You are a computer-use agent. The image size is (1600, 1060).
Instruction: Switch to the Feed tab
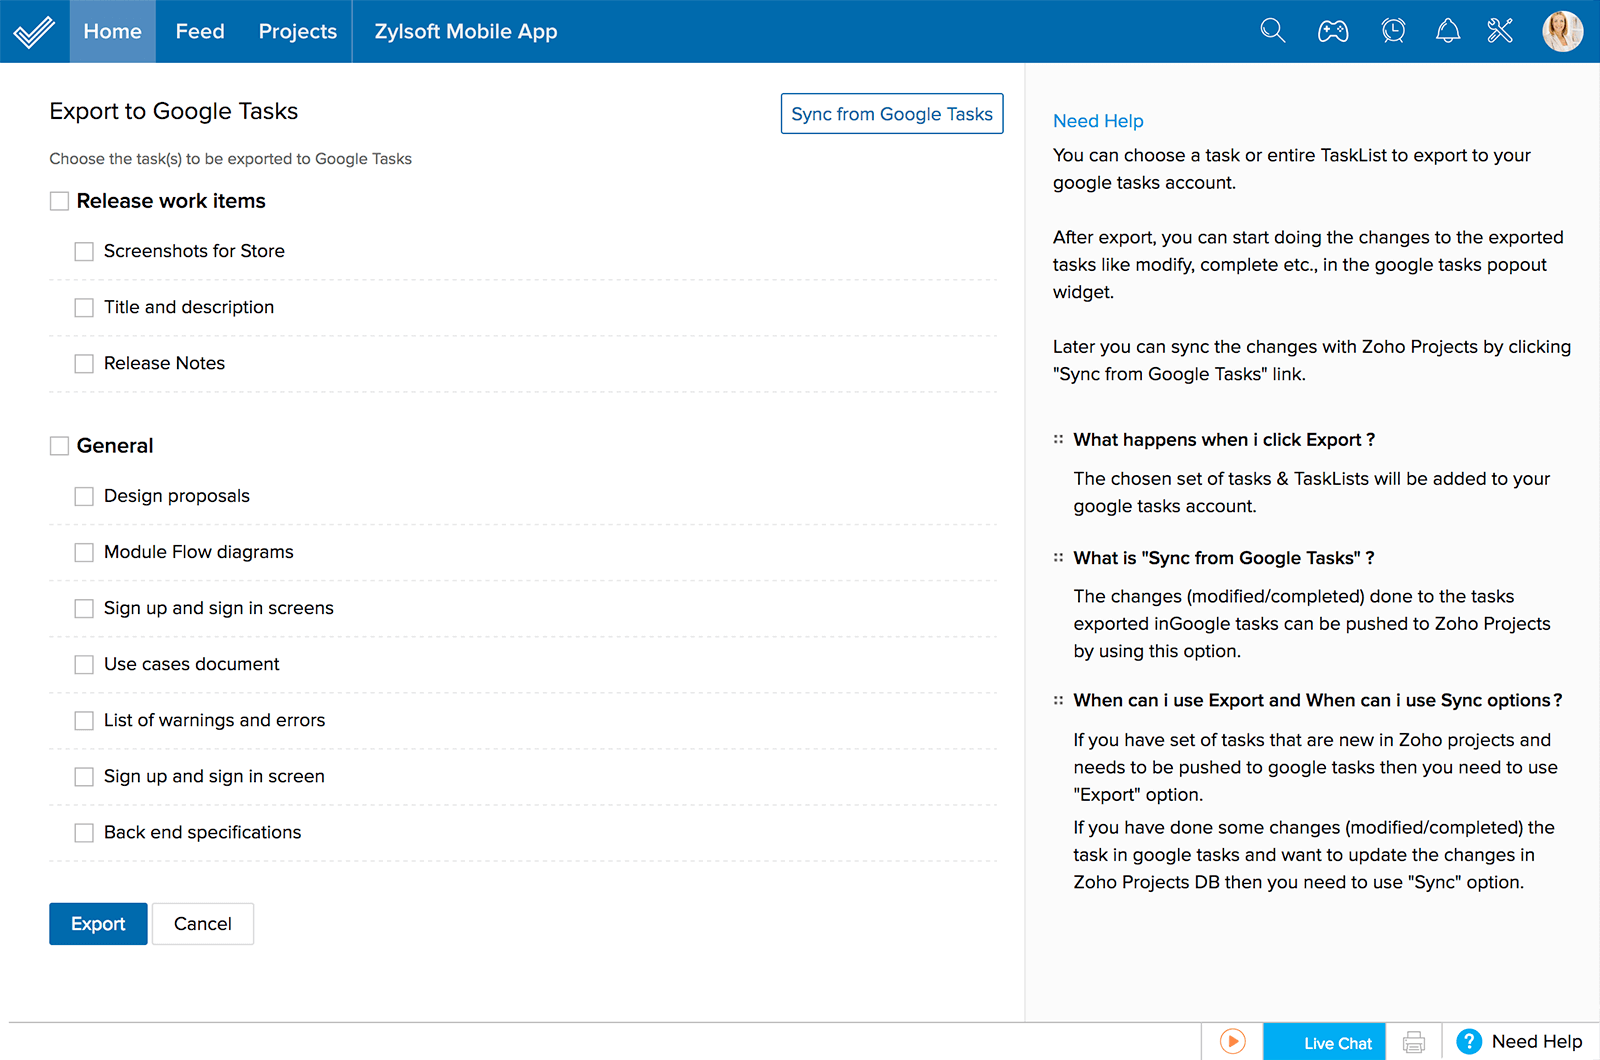pyautogui.click(x=199, y=31)
